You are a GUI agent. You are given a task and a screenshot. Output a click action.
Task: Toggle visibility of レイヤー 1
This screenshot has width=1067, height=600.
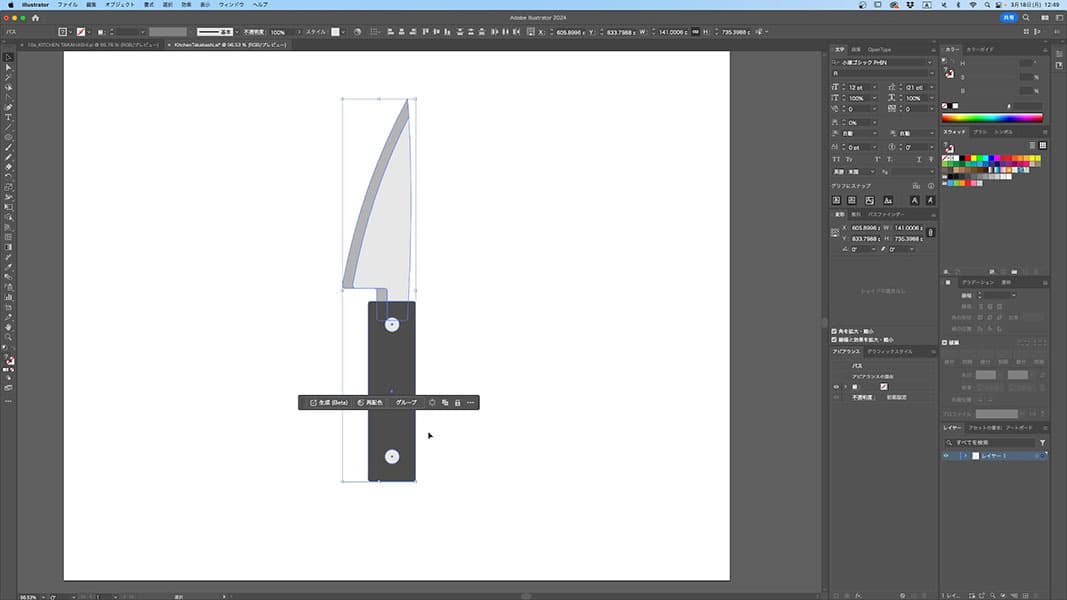(x=947, y=456)
